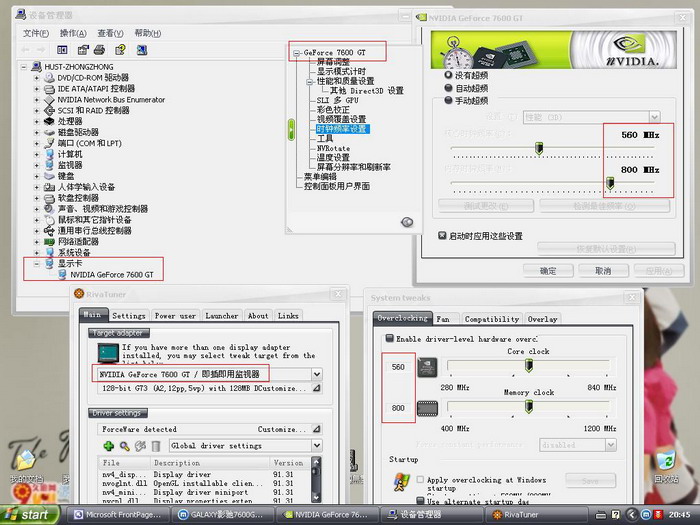
Task: Click the 560 MHz core frequency slider handle
Action: click(539, 148)
